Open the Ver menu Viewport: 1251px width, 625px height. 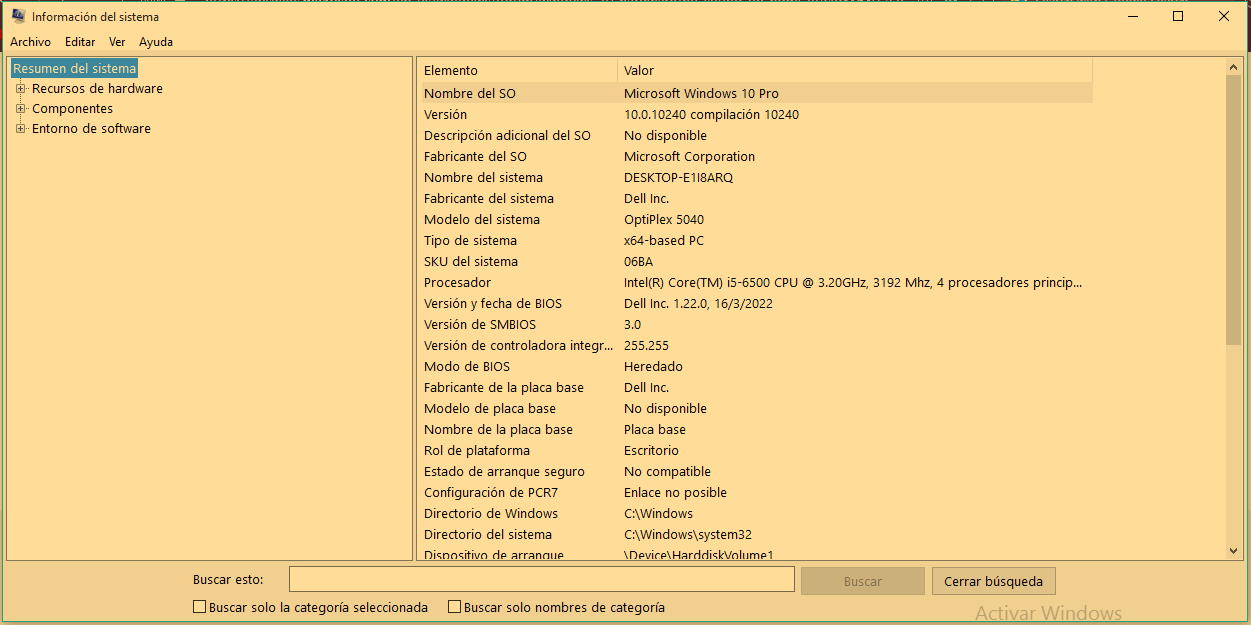[x=117, y=42]
